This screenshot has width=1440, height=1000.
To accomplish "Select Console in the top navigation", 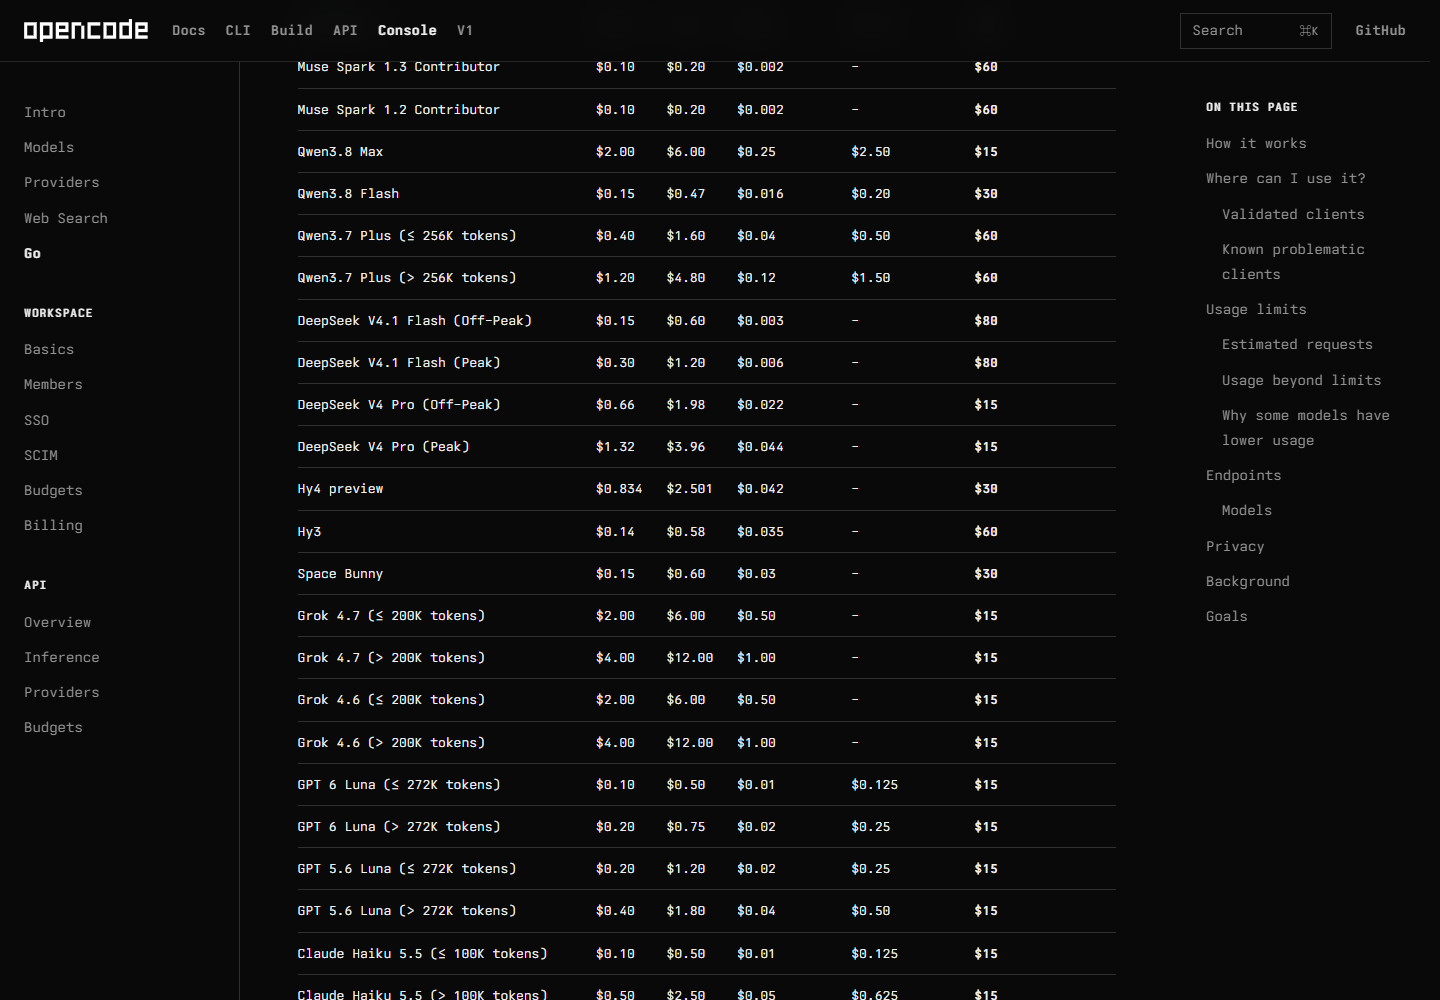I will coord(407,30).
